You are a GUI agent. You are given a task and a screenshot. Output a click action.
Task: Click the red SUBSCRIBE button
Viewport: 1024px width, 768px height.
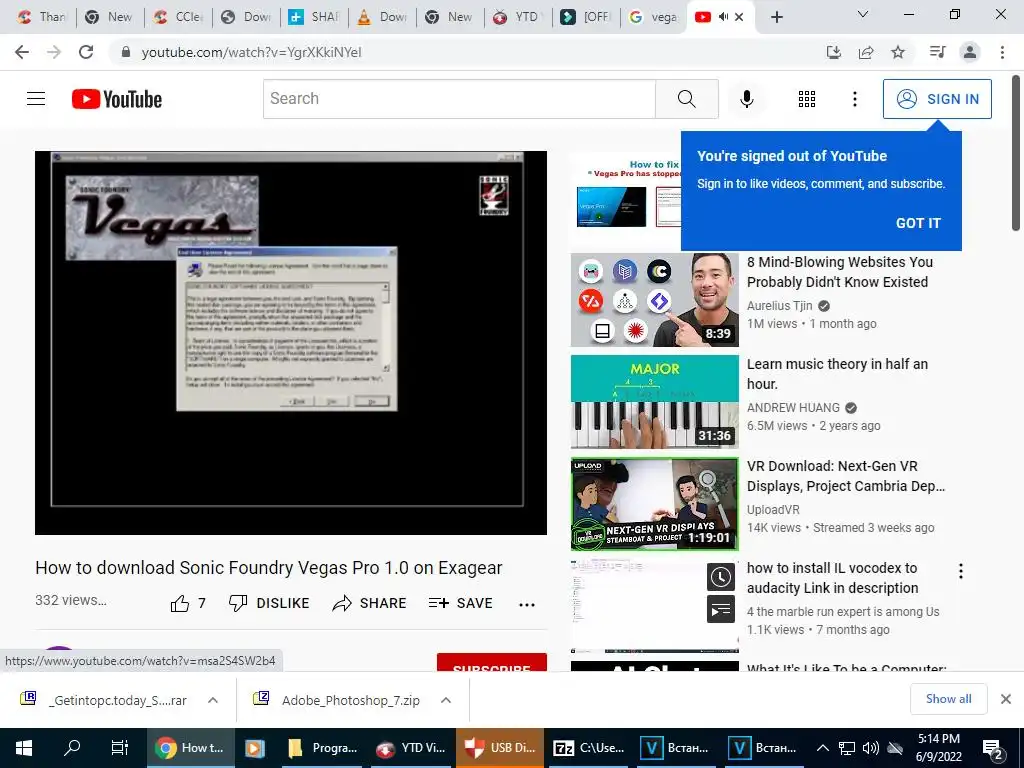pos(492,662)
